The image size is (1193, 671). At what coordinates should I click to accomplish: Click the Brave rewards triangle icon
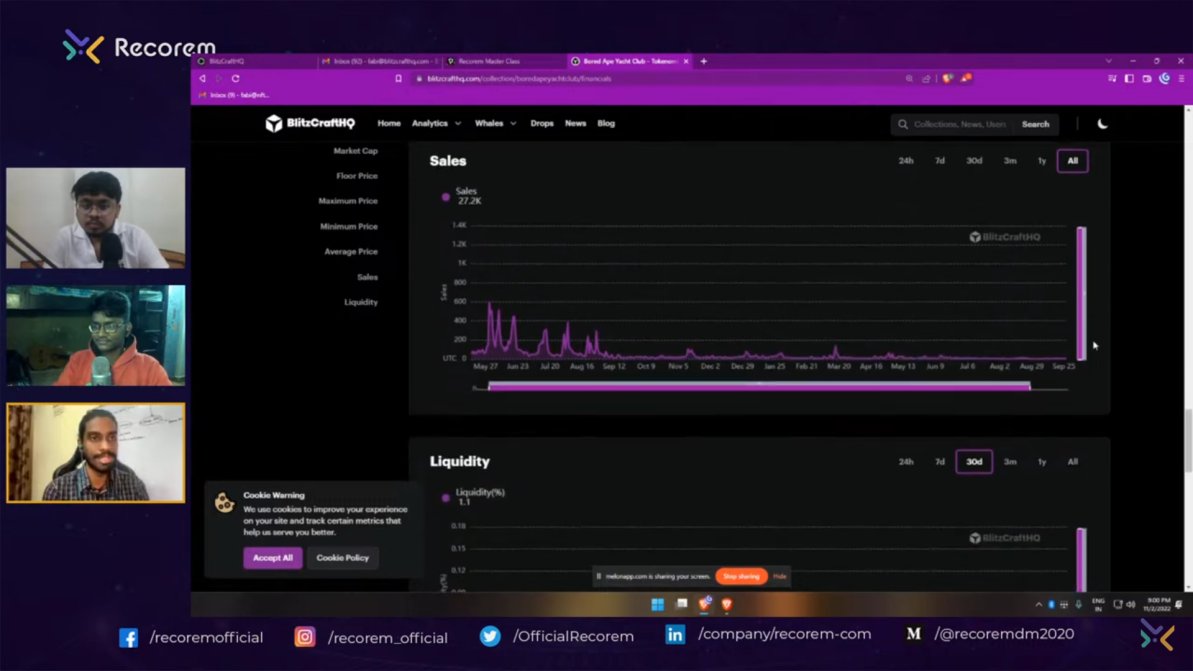966,78
